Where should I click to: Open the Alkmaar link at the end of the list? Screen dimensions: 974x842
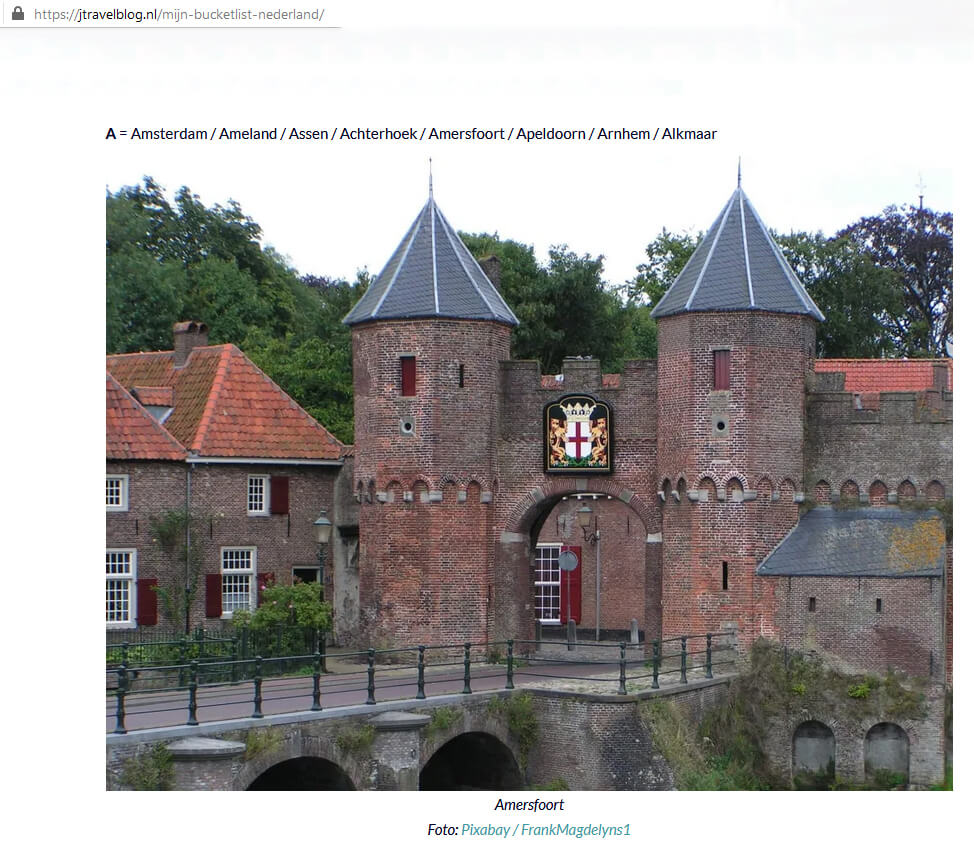(x=690, y=133)
